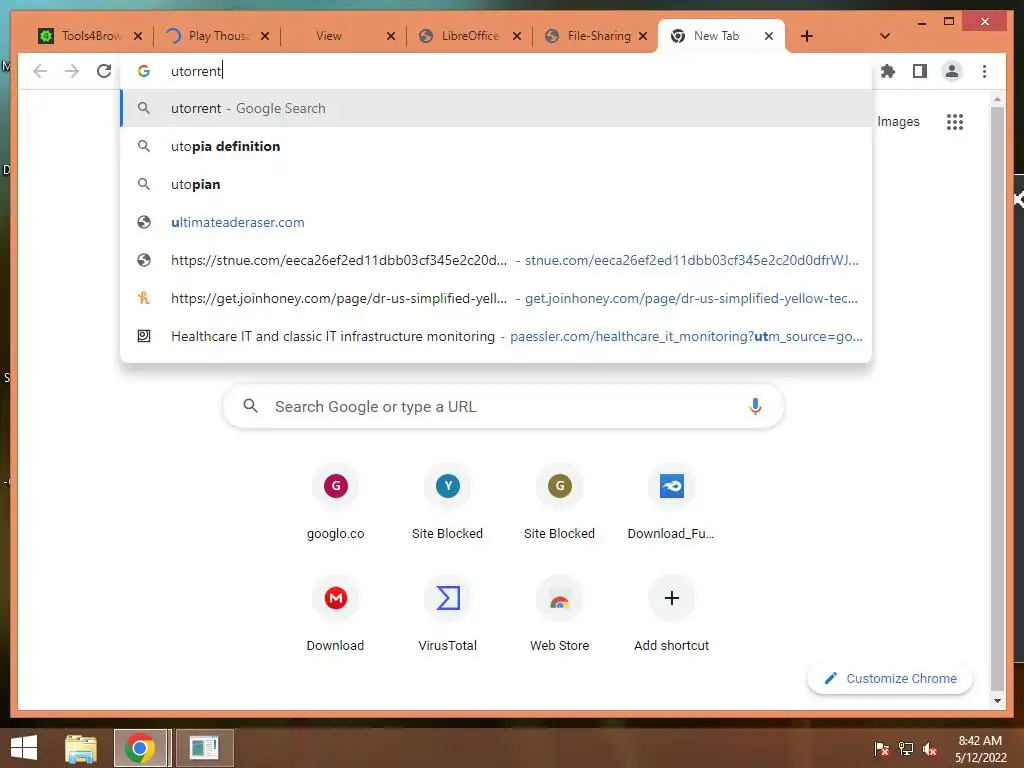The image size is (1024, 768).
Task: Select the 'utorrent - Google Search' suggestion
Action: tap(496, 108)
